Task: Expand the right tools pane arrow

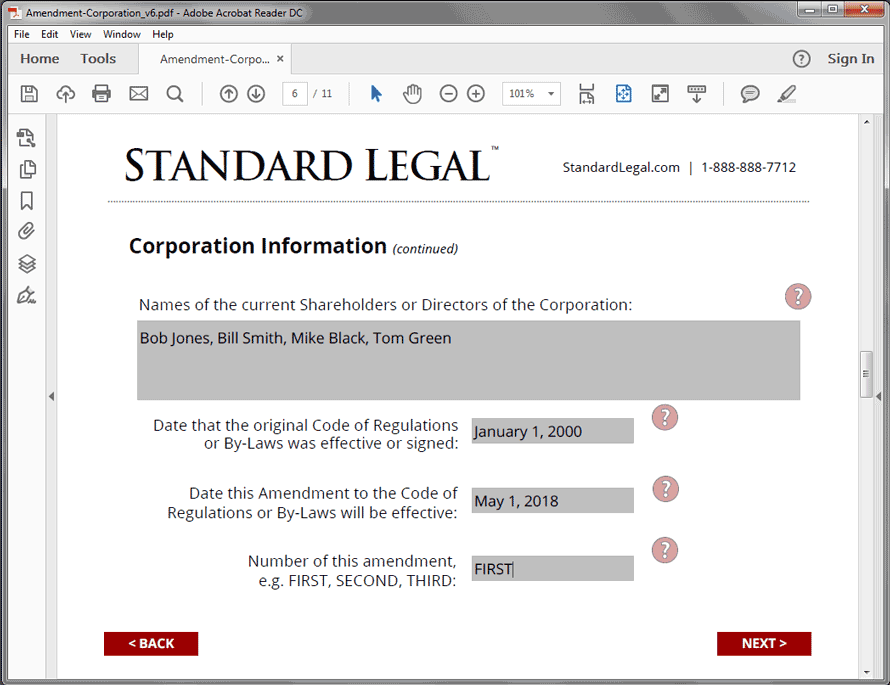Action: coord(879,397)
